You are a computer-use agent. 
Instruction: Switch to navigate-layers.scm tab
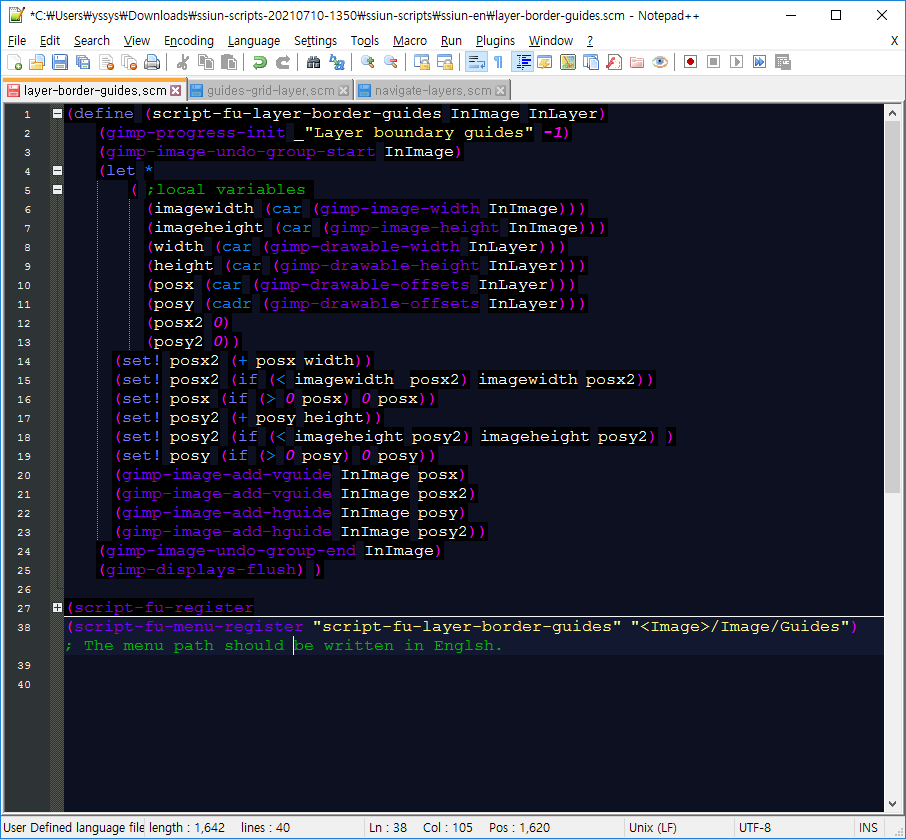click(433, 91)
